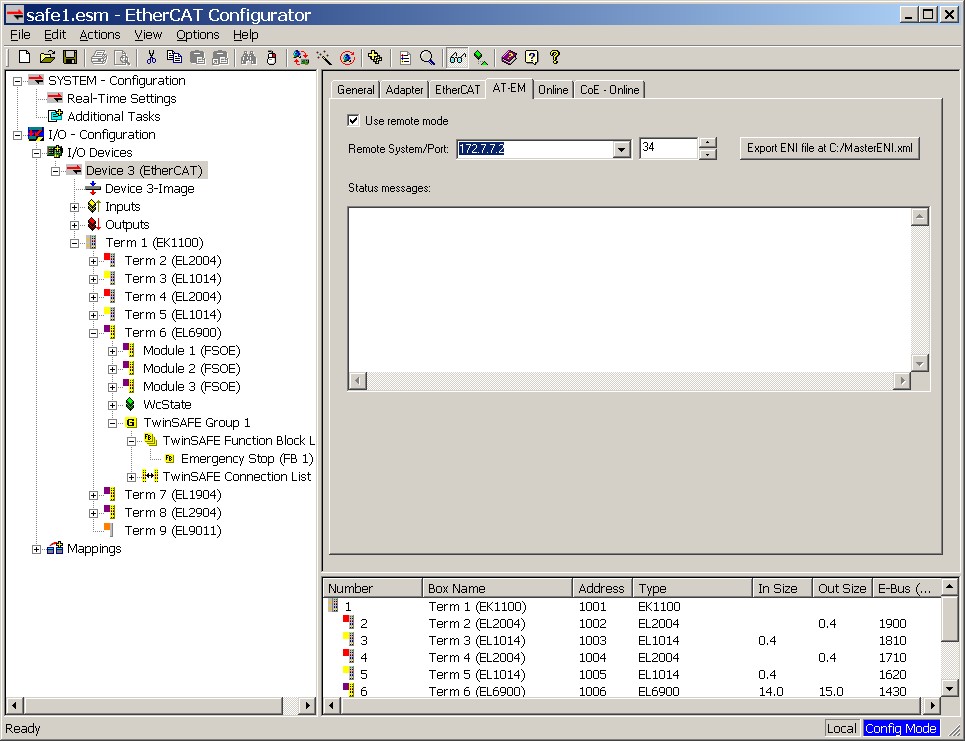The height and width of the screenshot is (741, 965).
Task: Click the yellow question mark help icon
Action: (555, 58)
